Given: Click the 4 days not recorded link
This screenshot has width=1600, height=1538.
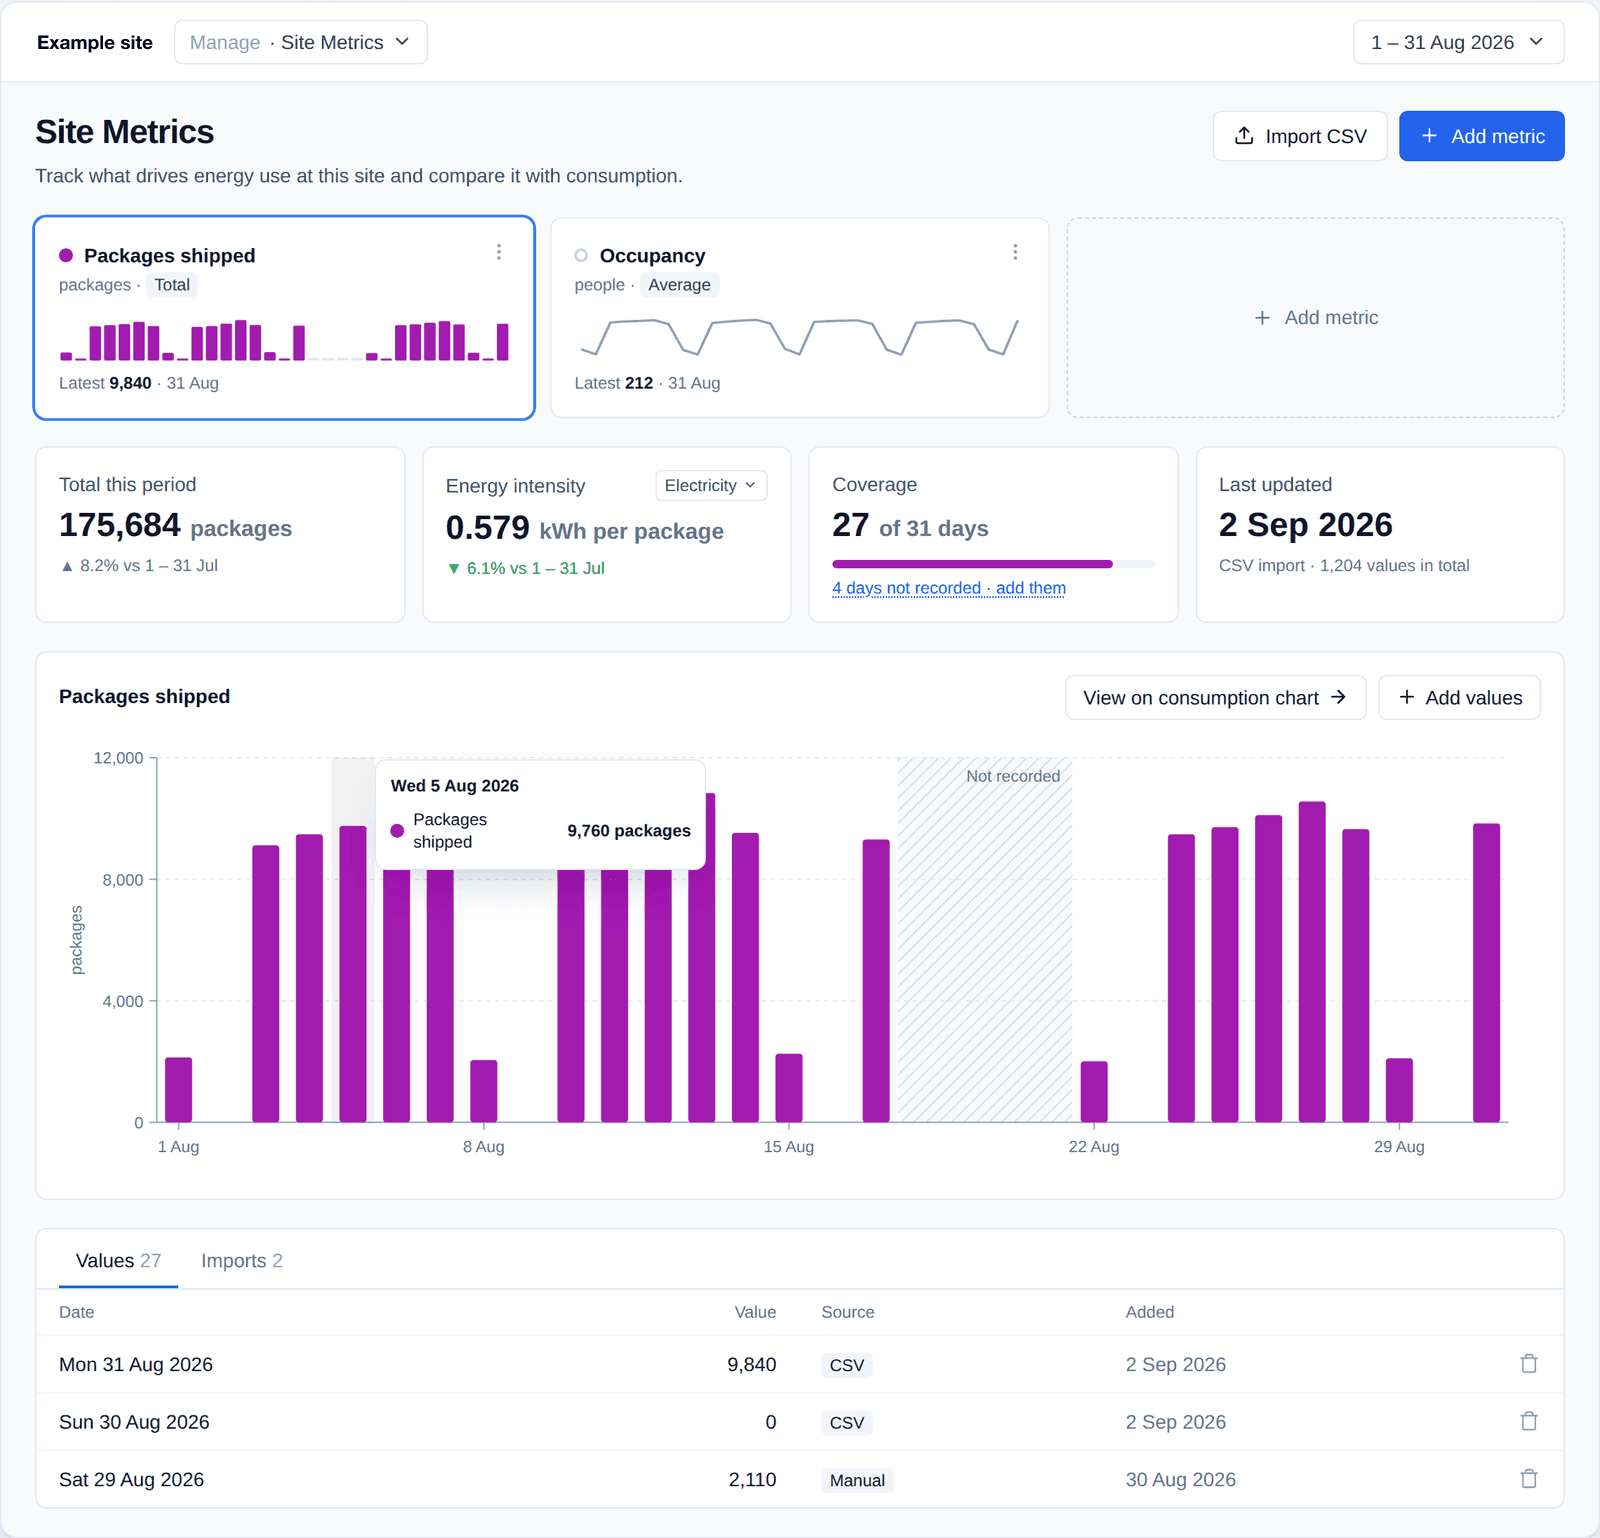Looking at the screenshot, I should pyautogui.click(x=949, y=588).
